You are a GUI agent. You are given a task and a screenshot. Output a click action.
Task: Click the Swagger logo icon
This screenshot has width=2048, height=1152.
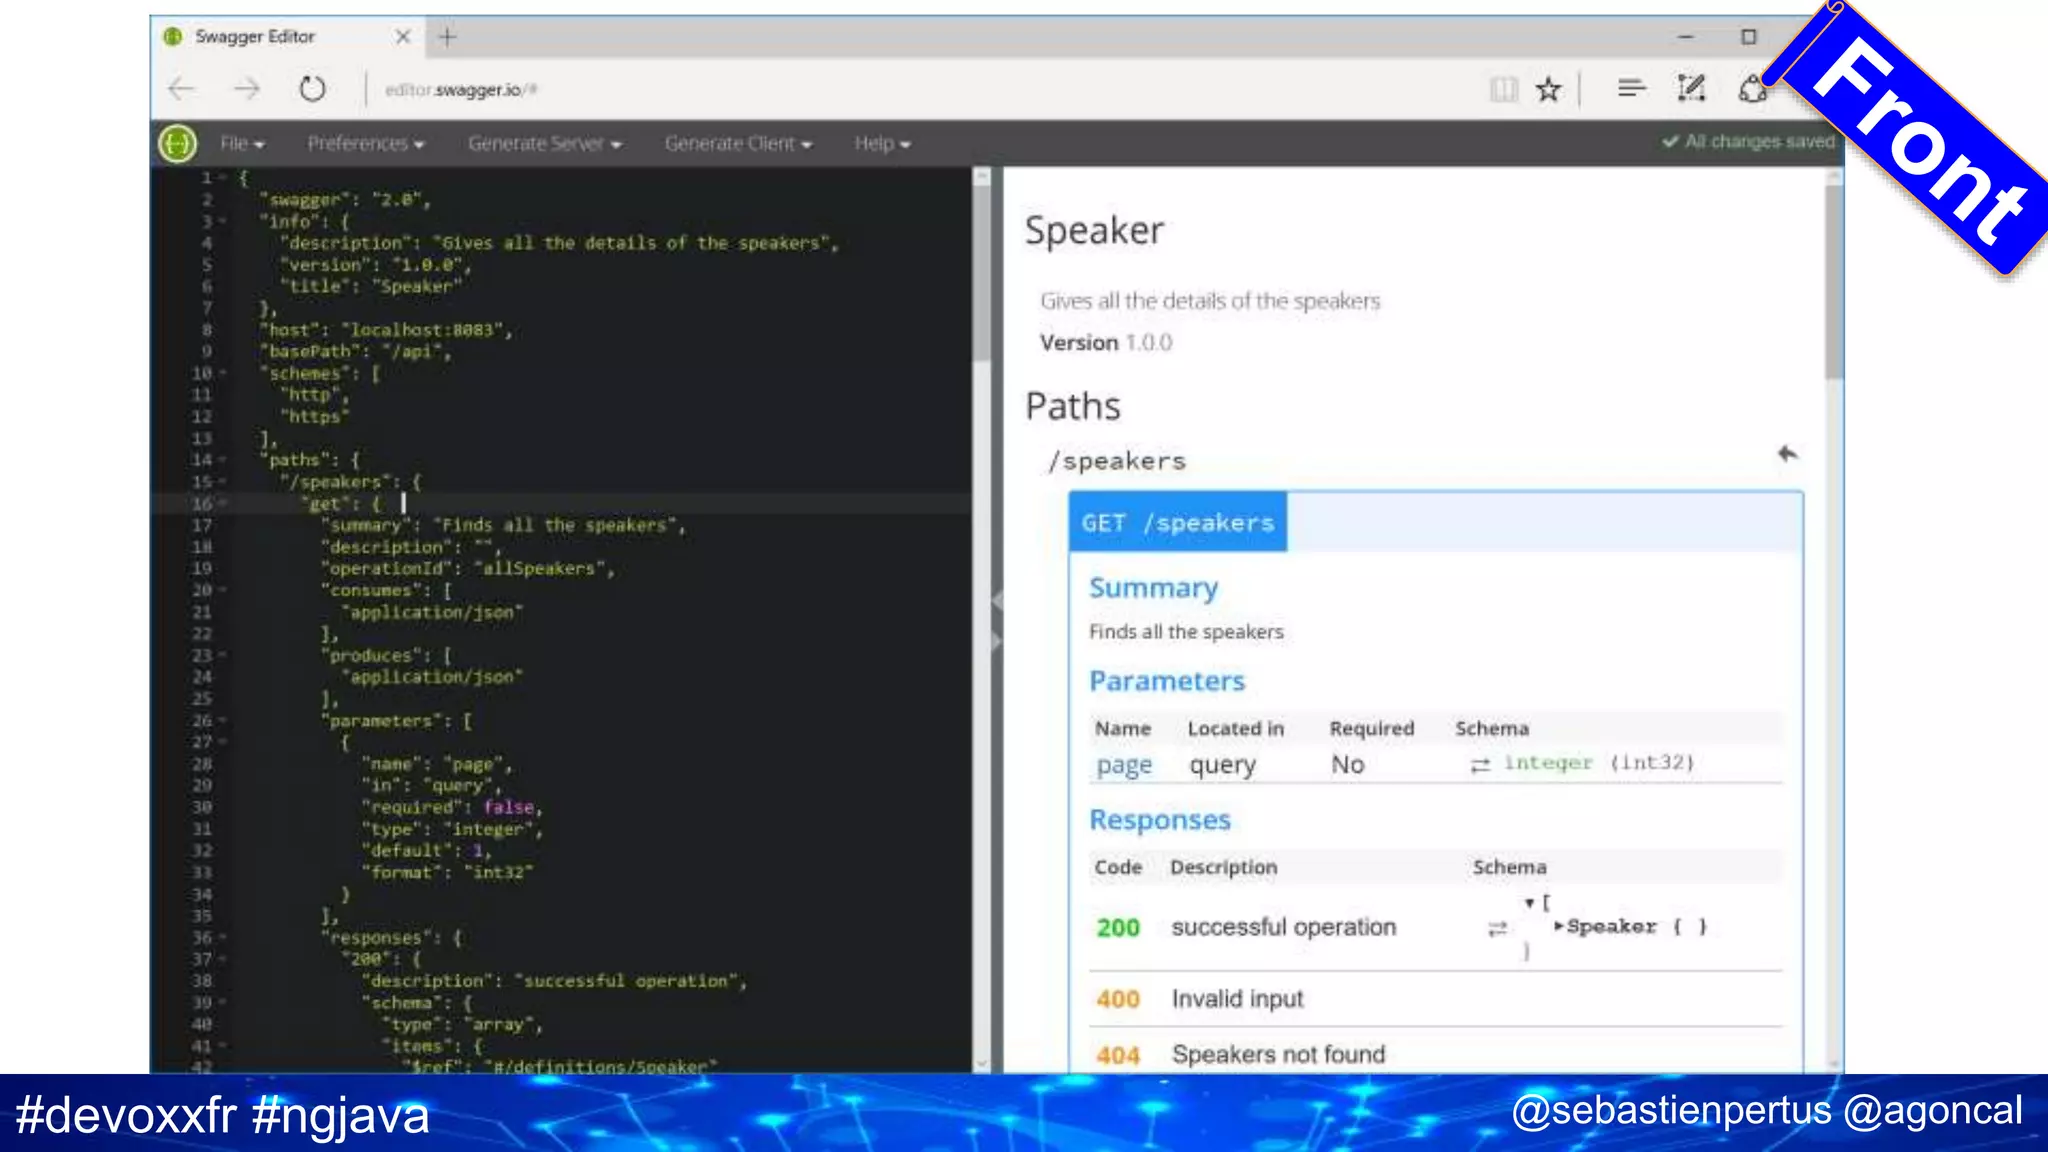177,144
